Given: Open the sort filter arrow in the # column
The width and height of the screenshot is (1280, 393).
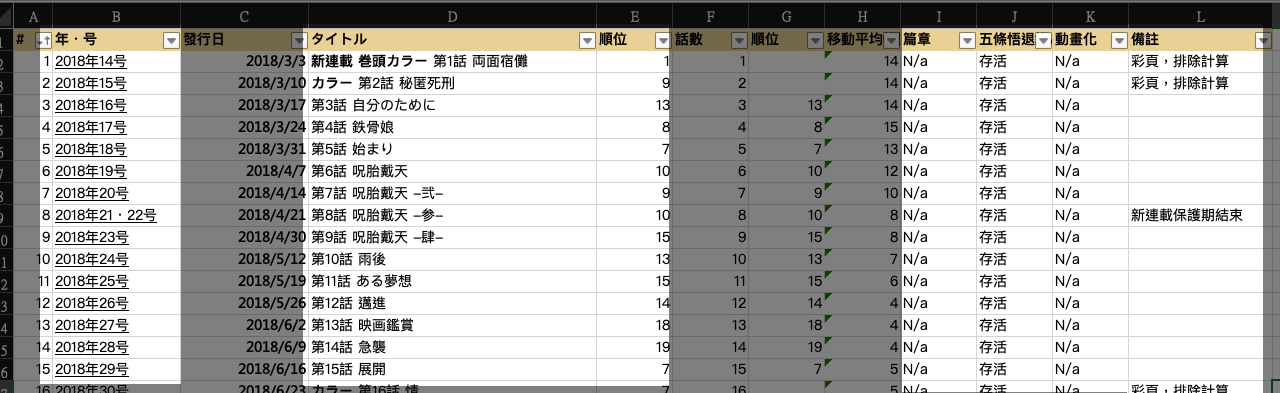Looking at the screenshot, I should [x=42, y=40].
